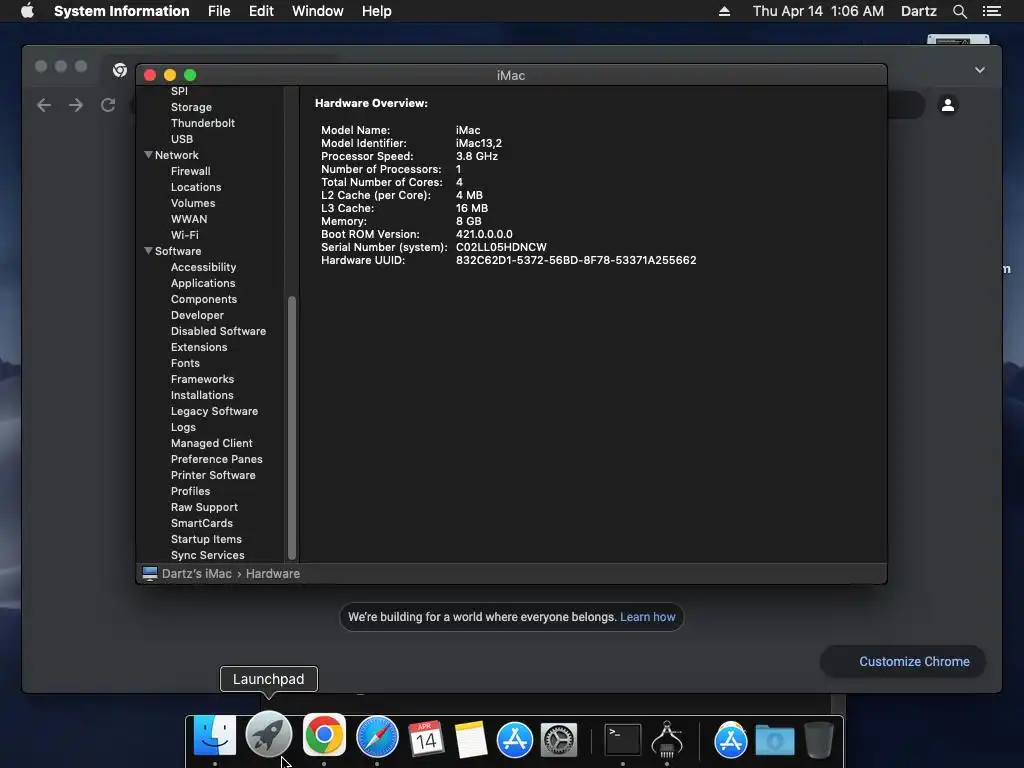Viewport: 1024px width, 768px height.
Task: Click the sidebar vertical scrollbar
Action: tap(292, 428)
